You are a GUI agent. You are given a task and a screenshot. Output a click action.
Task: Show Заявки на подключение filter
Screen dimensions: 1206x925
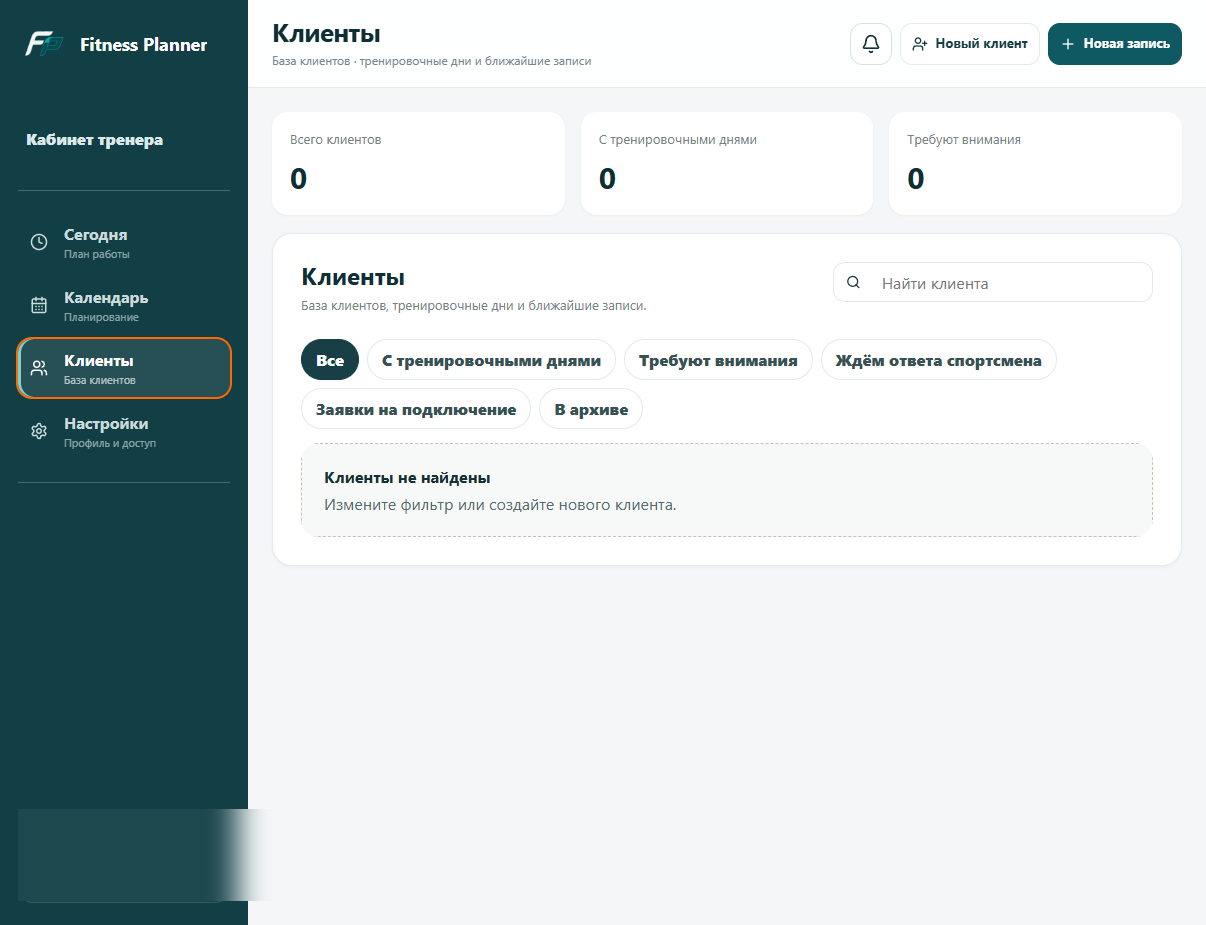pos(416,409)
